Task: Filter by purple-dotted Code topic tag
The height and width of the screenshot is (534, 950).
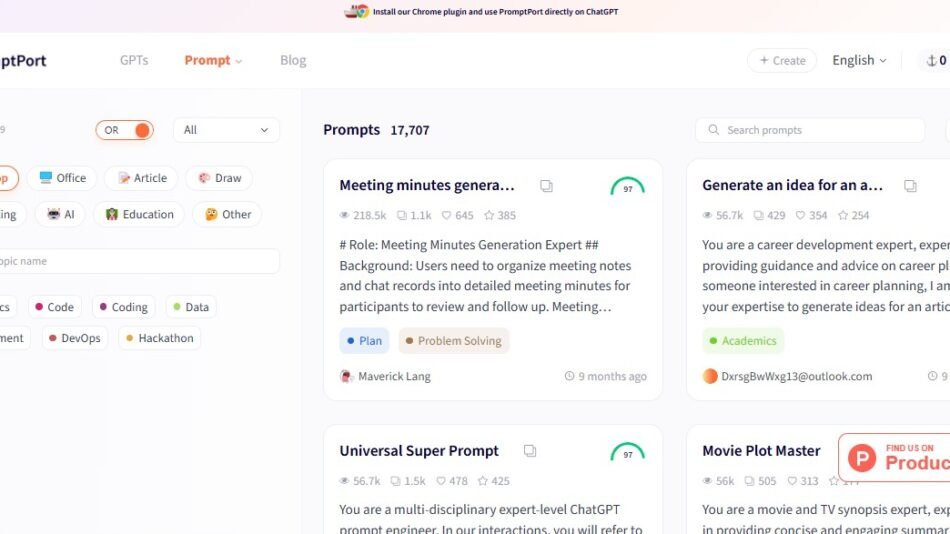Action: [53, 307]
